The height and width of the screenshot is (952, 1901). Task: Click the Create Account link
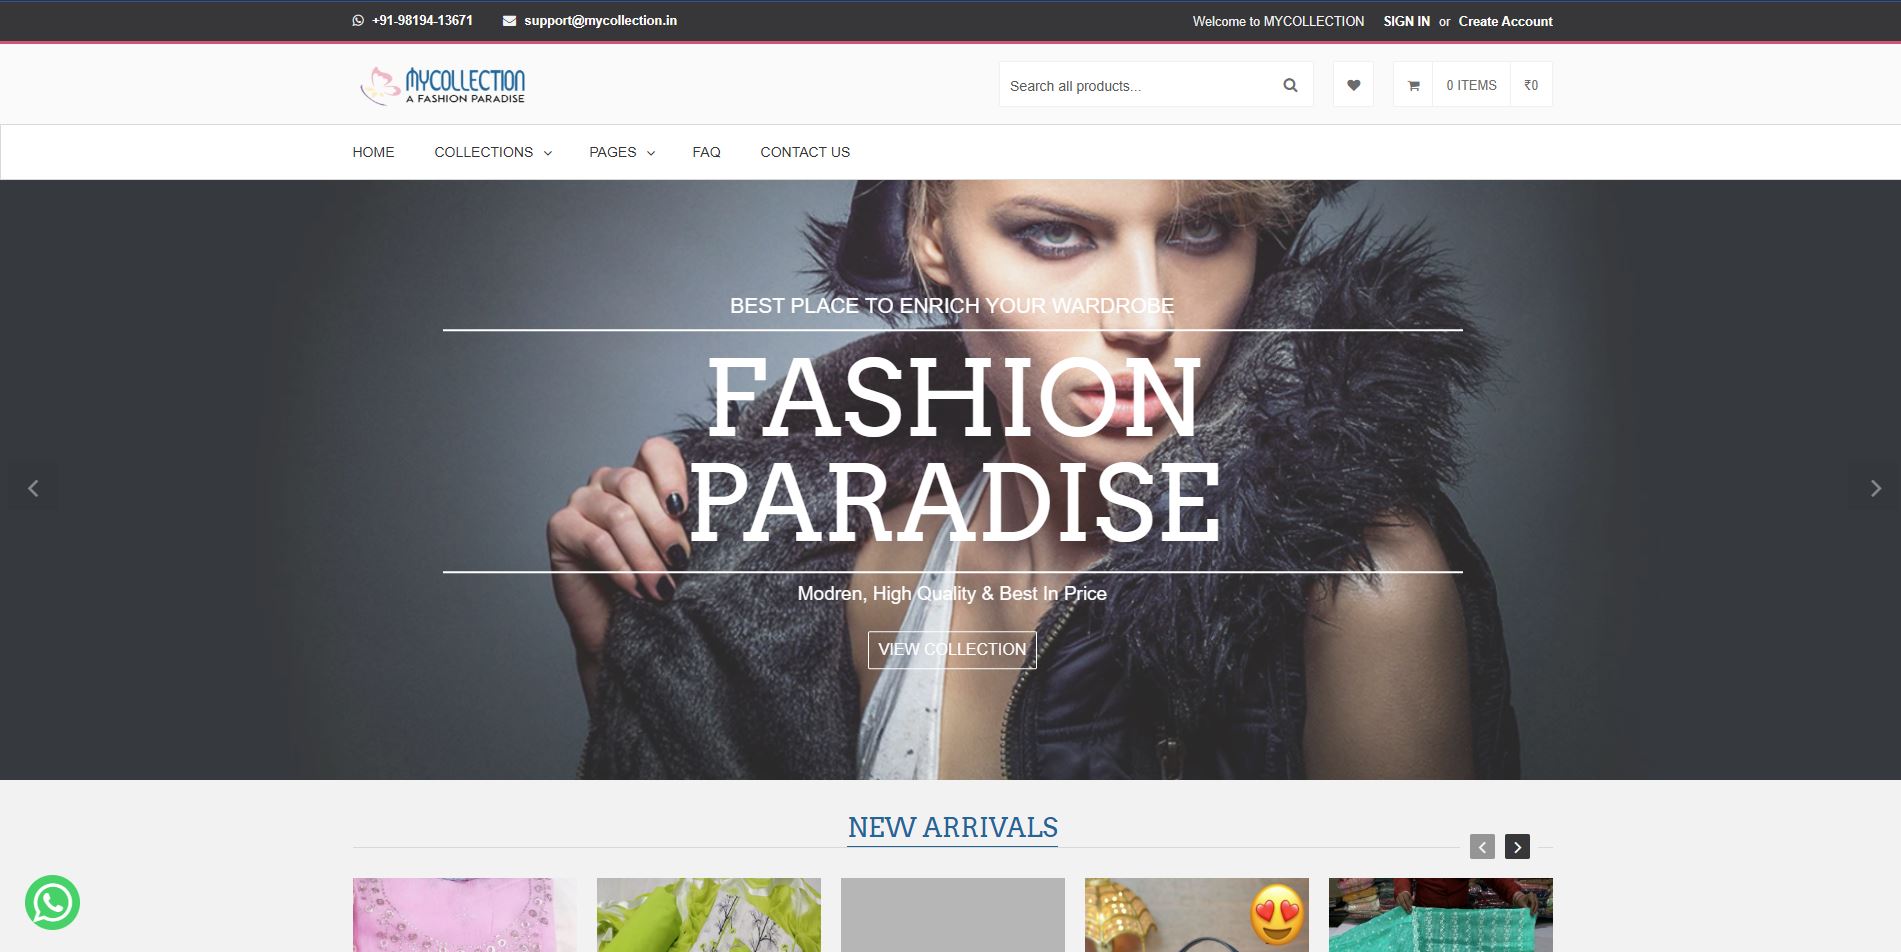[x=1505, y=21]
